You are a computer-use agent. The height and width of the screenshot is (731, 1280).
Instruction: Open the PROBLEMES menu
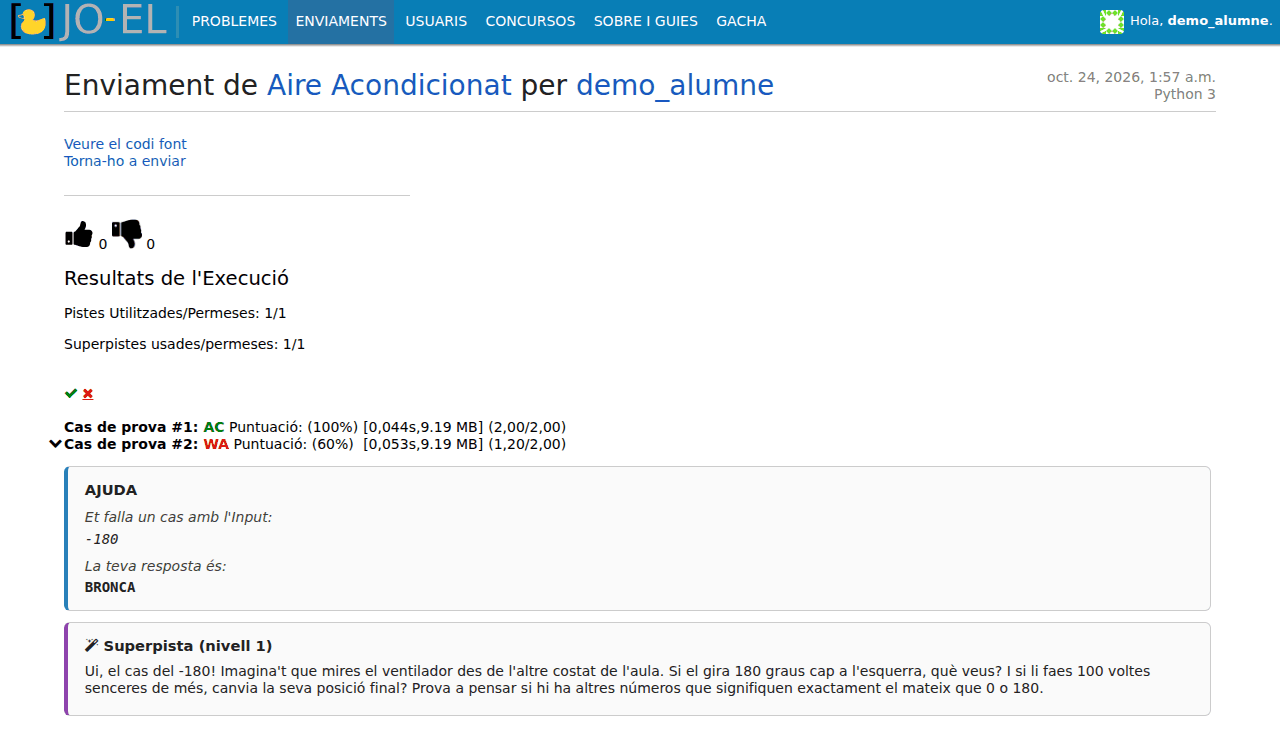click(234, 21)
